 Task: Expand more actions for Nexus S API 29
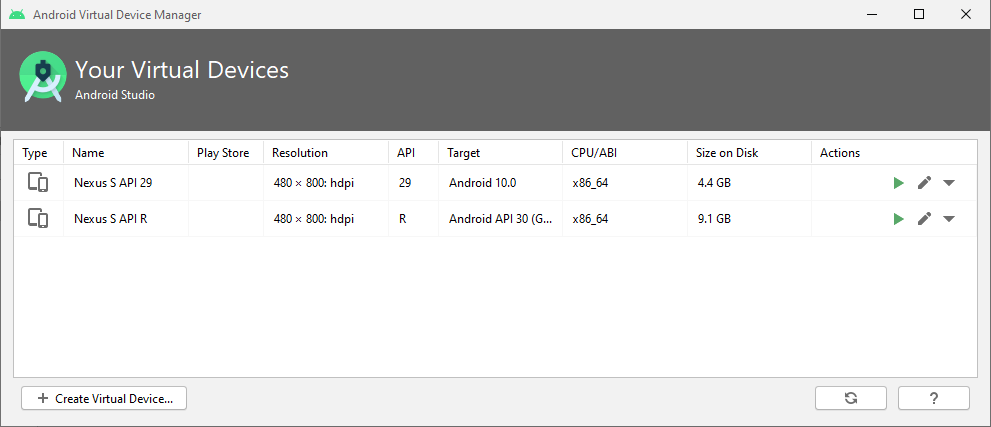click(949, 183)
